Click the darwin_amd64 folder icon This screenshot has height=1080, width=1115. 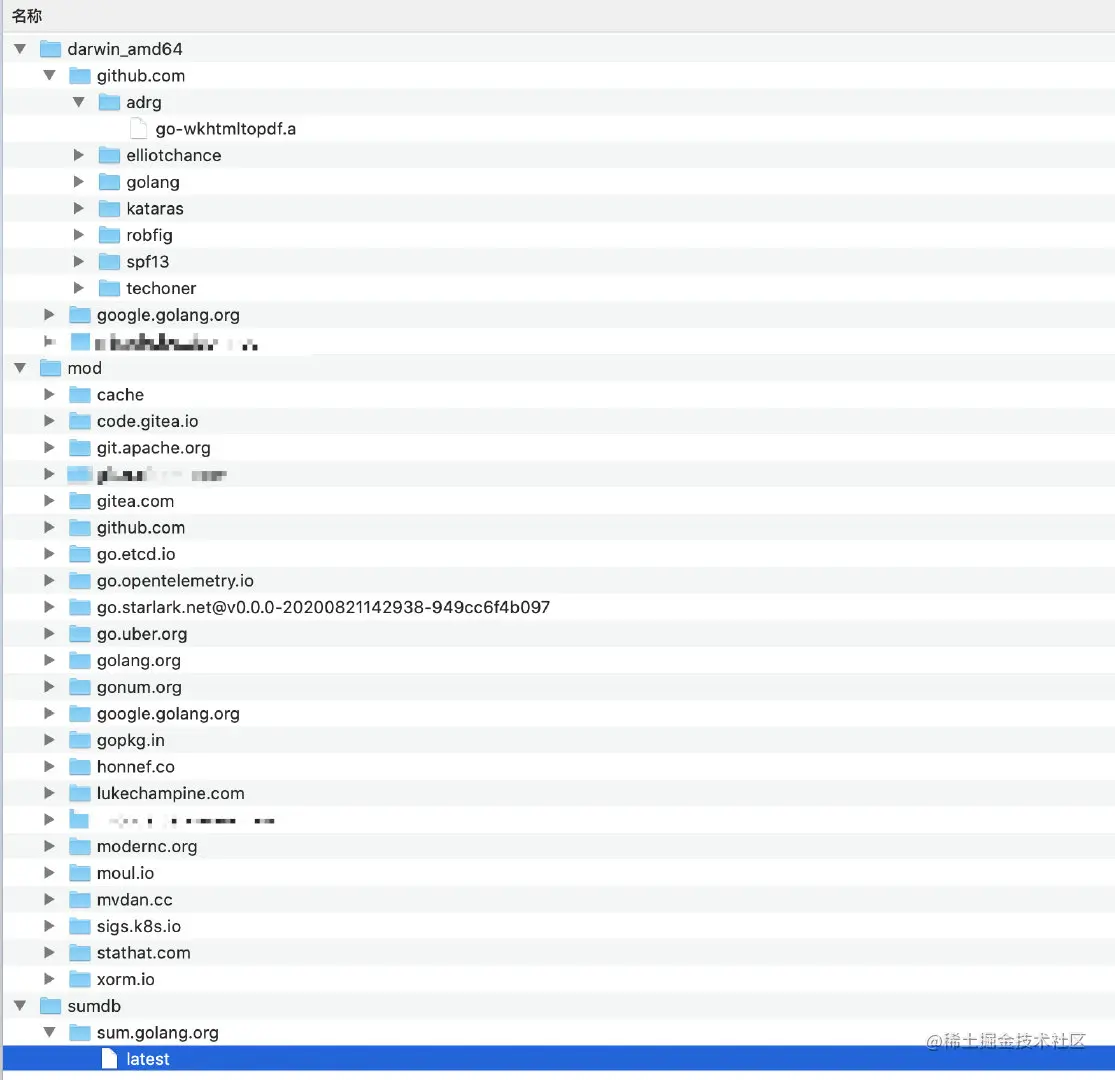pyautogui.click(x=50, y=49)
